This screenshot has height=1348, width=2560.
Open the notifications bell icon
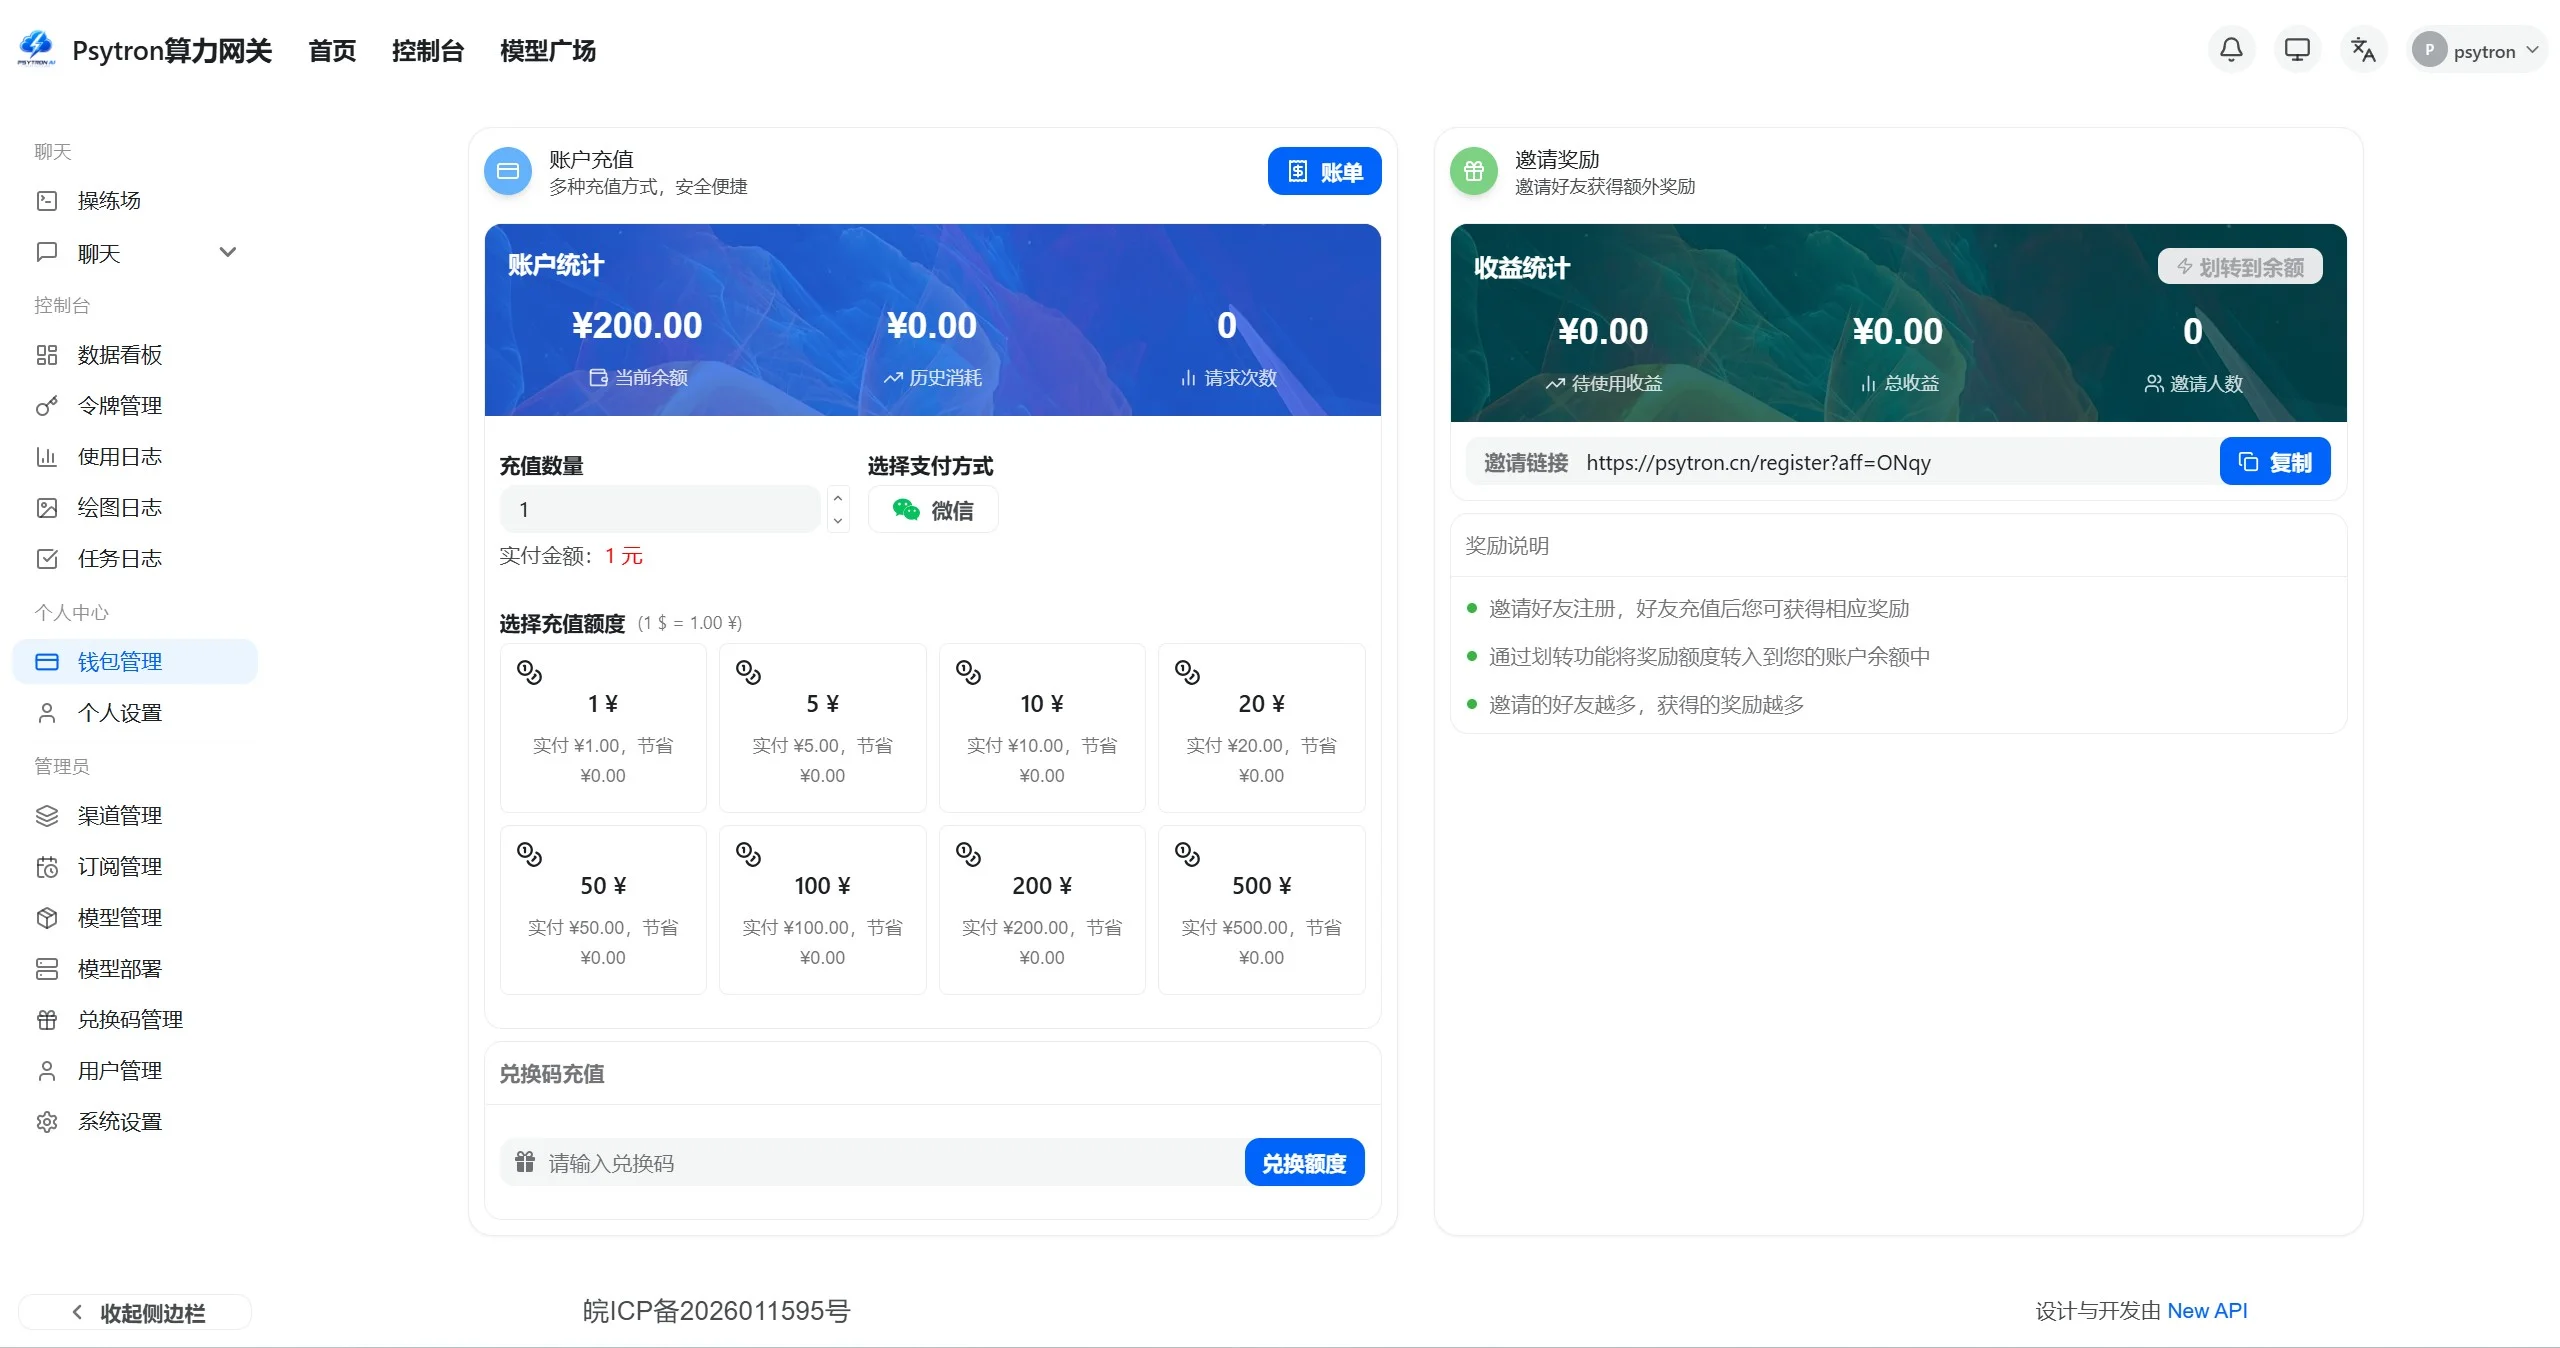(2231, 50)
